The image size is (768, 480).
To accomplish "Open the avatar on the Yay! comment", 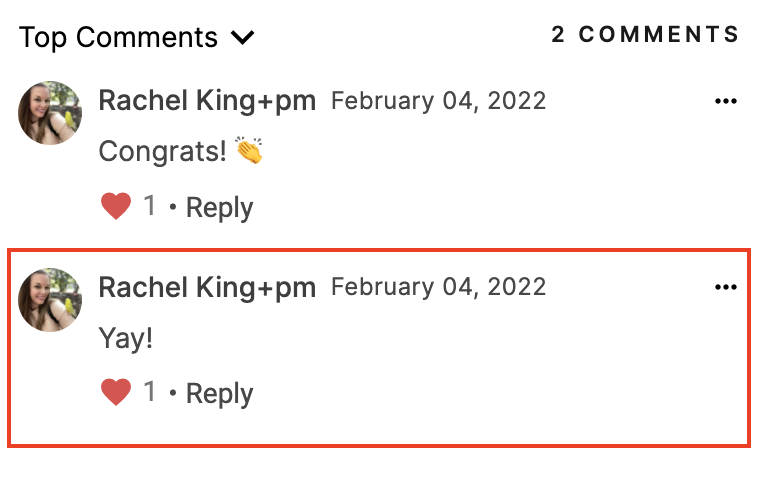I will (50, 300).
